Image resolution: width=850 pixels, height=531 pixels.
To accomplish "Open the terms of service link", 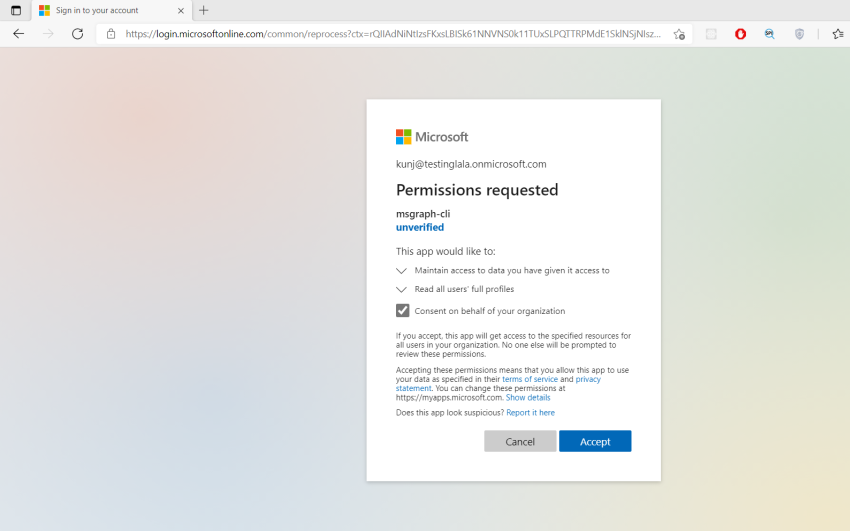I will [x=530, y=380].
